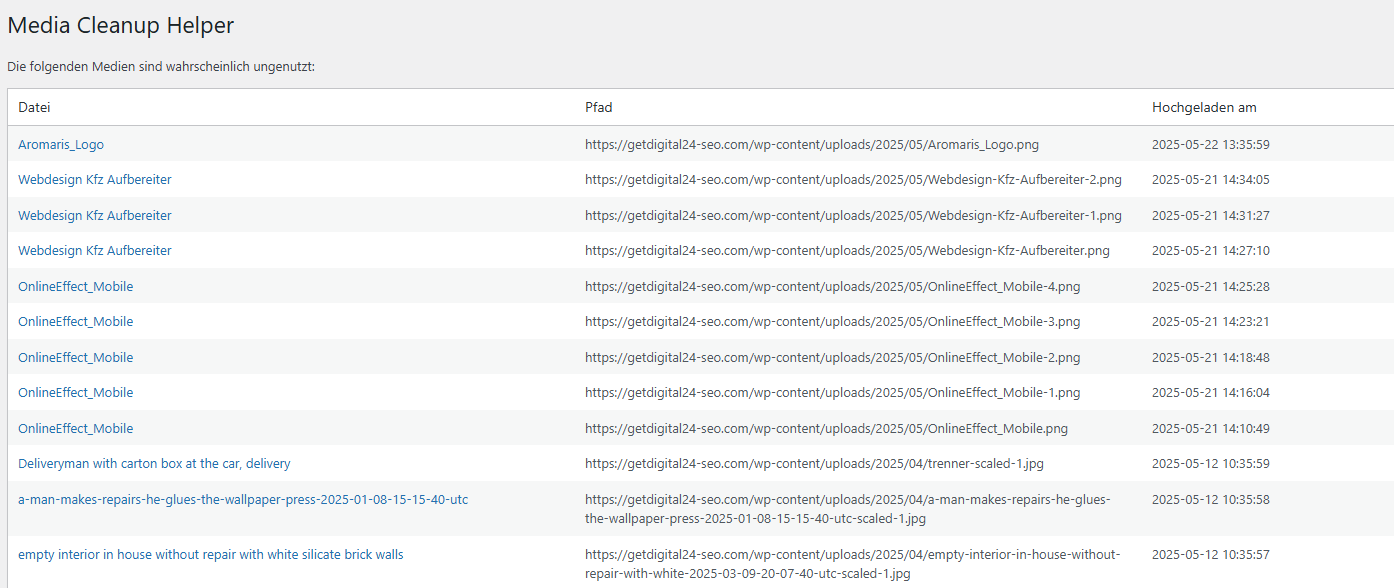Image resolution: width=1394 pixels, height=588 pixels.
Task: Click the Hochgeladen am column header
Action: tap(1204, 107)
